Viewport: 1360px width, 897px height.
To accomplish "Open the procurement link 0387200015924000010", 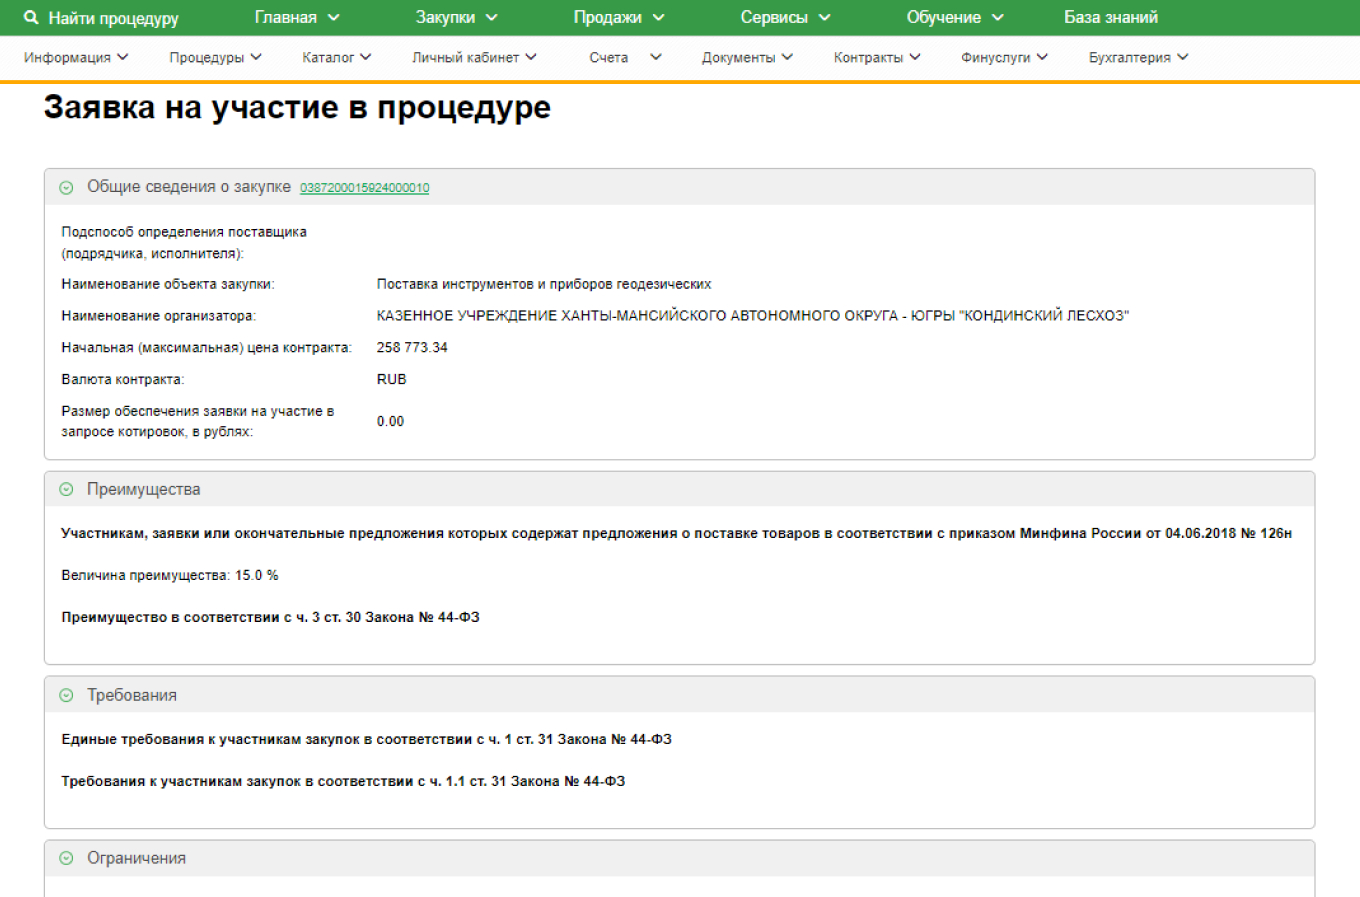I will coord(364,187).
